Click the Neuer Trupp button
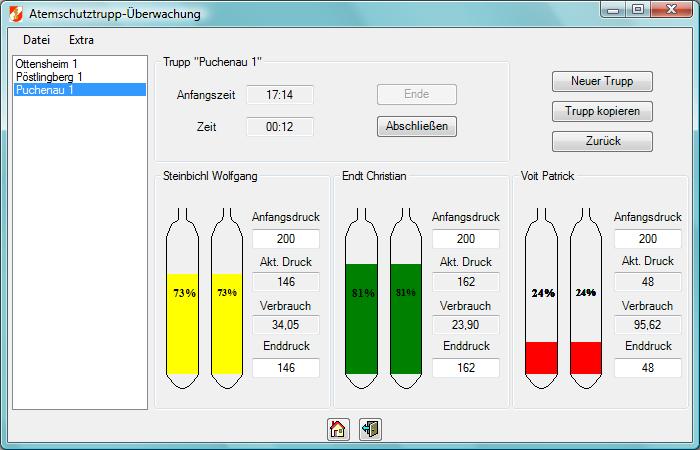The width and height of the screenshot is (700, 450). click(x=602, y=81)
